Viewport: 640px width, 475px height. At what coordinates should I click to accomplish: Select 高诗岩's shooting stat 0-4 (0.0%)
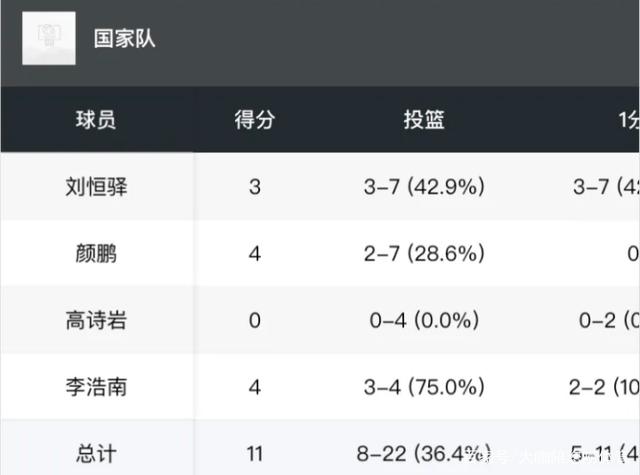point(423,321)
